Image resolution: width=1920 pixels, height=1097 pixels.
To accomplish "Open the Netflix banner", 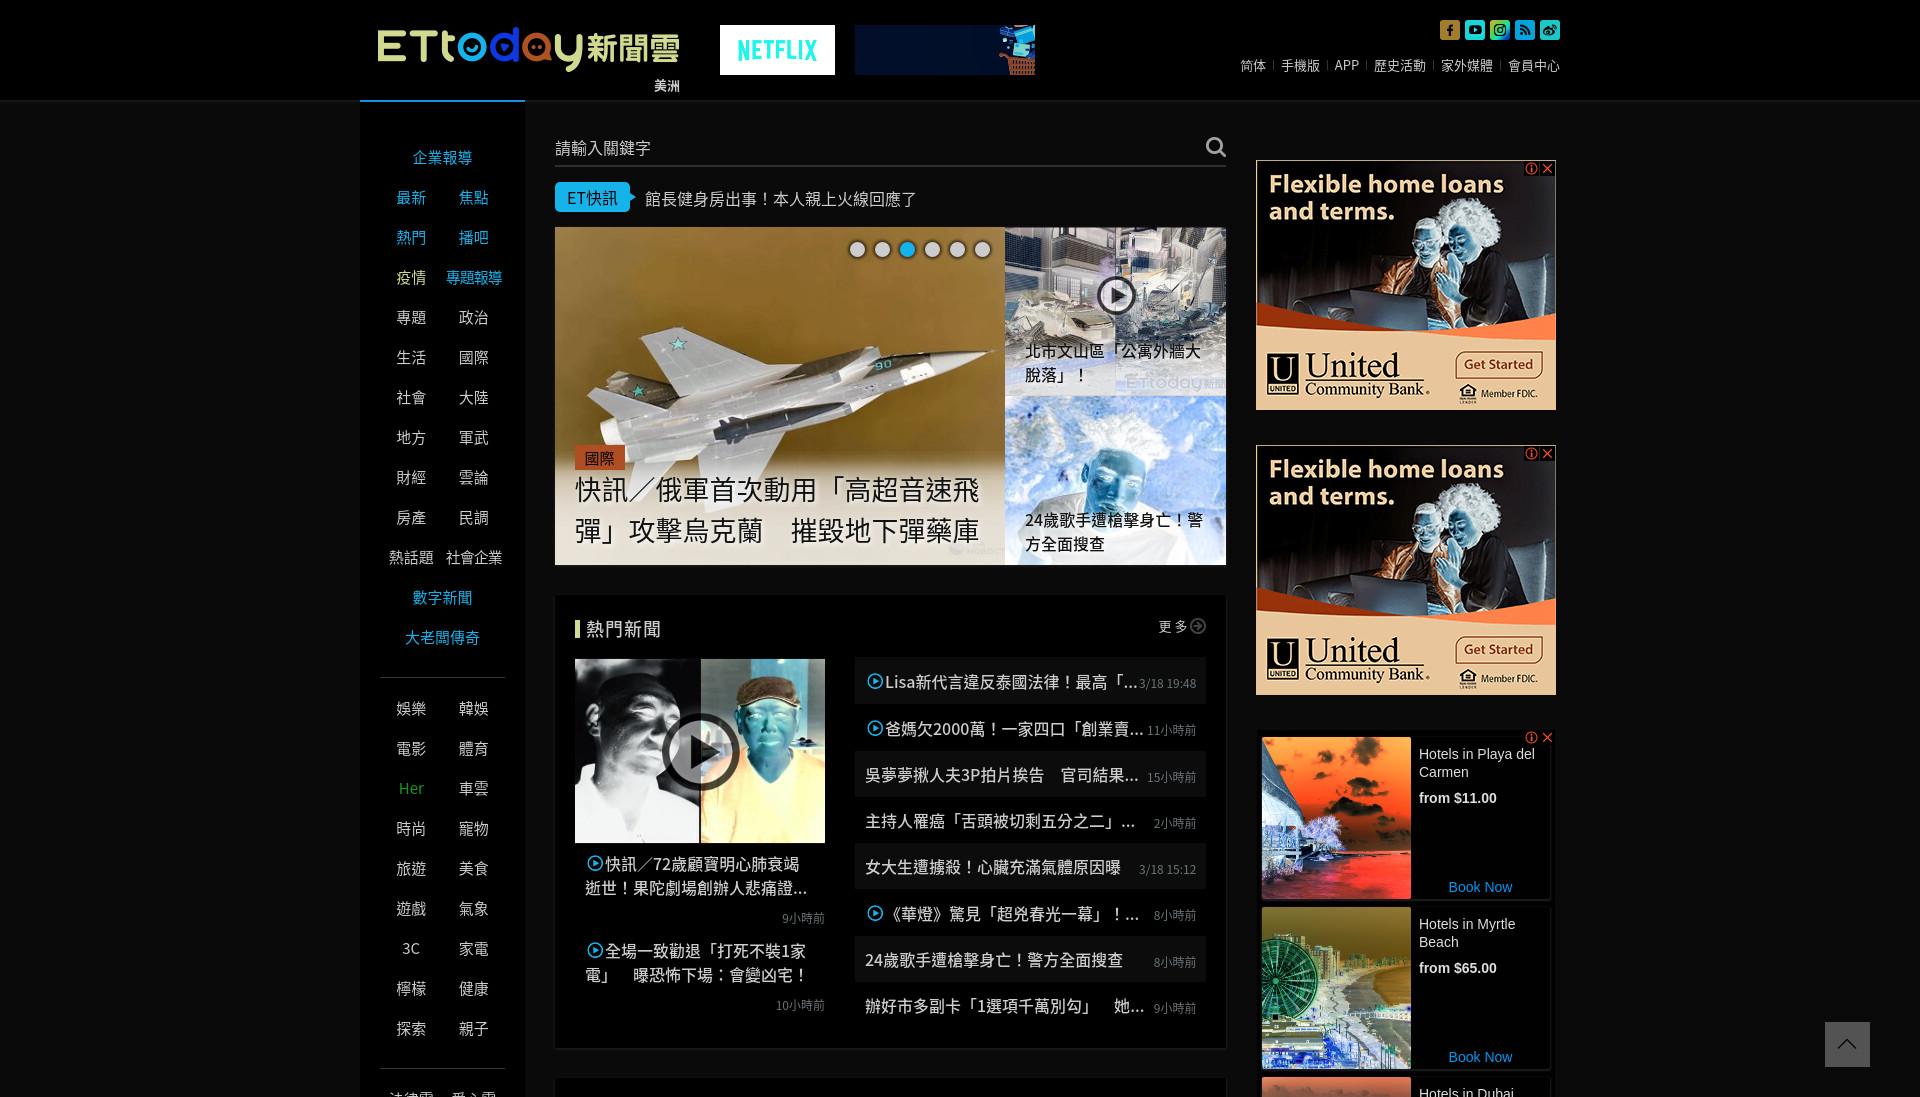I will tap(777, 50).
